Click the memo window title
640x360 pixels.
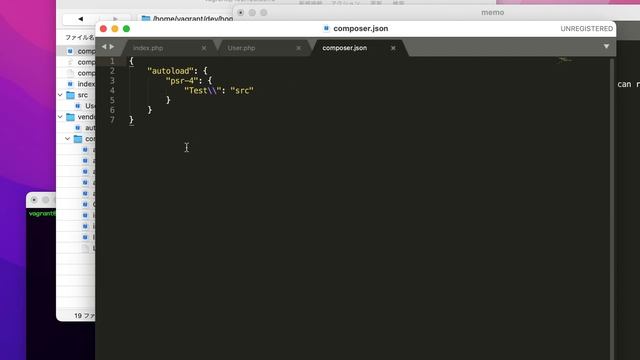pyautogui.click(x=493, y=13)
